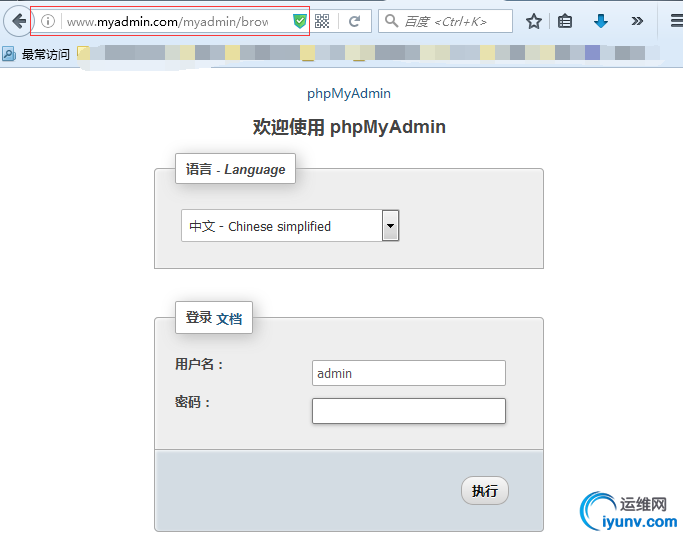
Task: Open downloads with the blue arrow icon
Action: (601, 21)
